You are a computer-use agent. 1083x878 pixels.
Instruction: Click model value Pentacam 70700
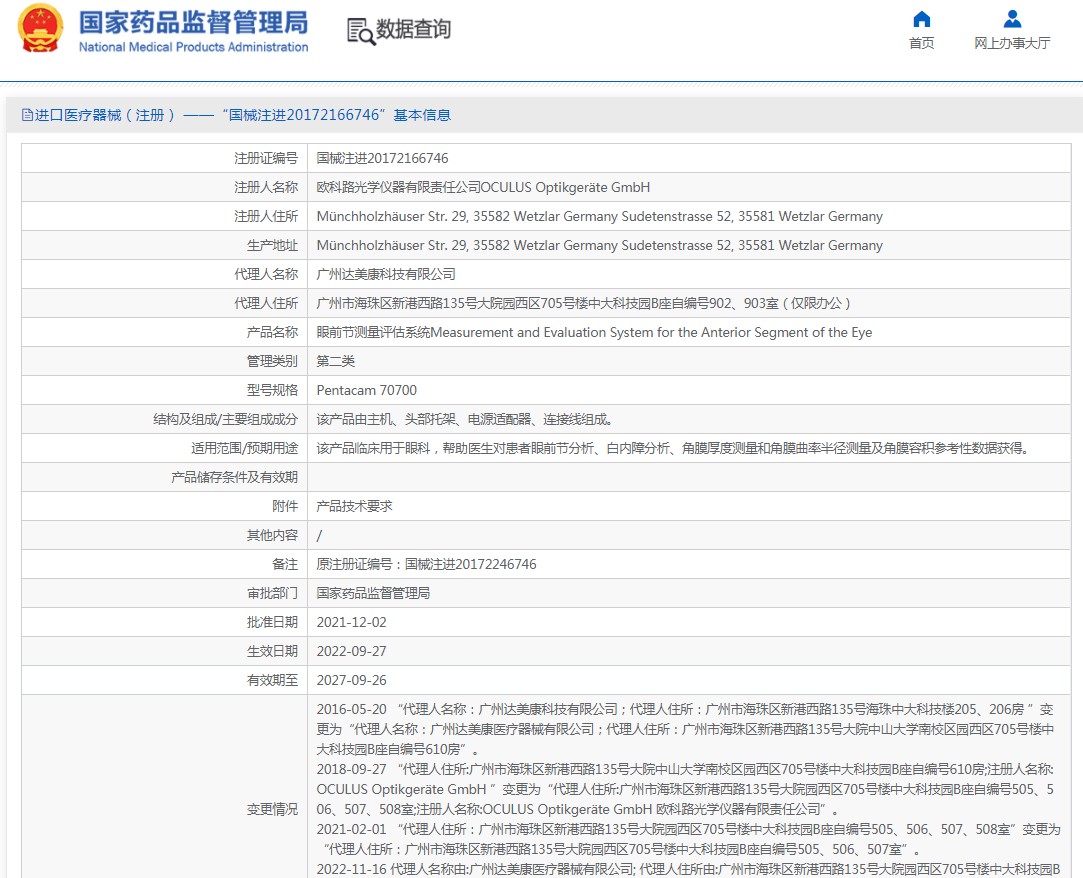pyautogui.click(x=367, y=390)
